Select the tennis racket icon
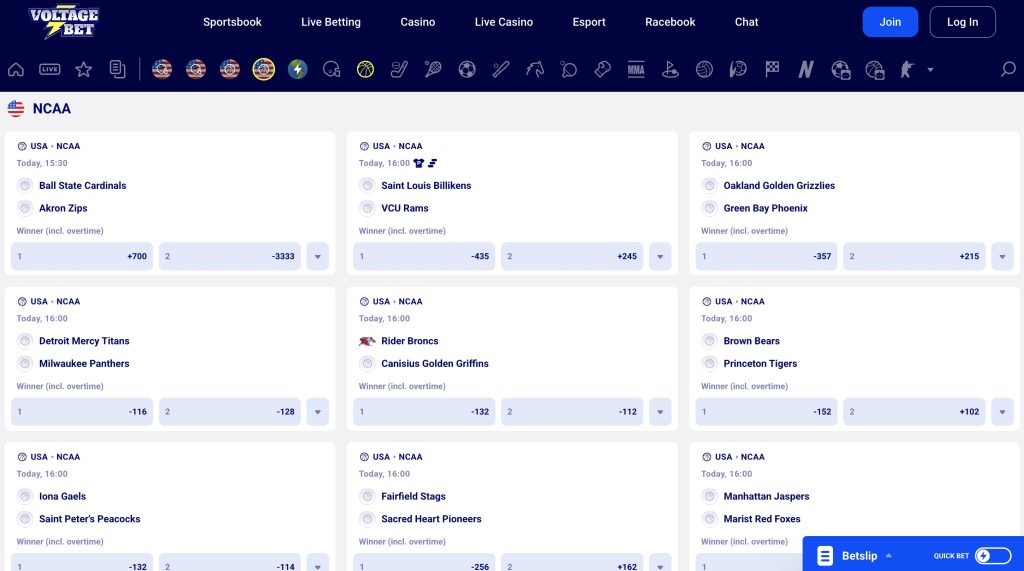 coord(433,69)
